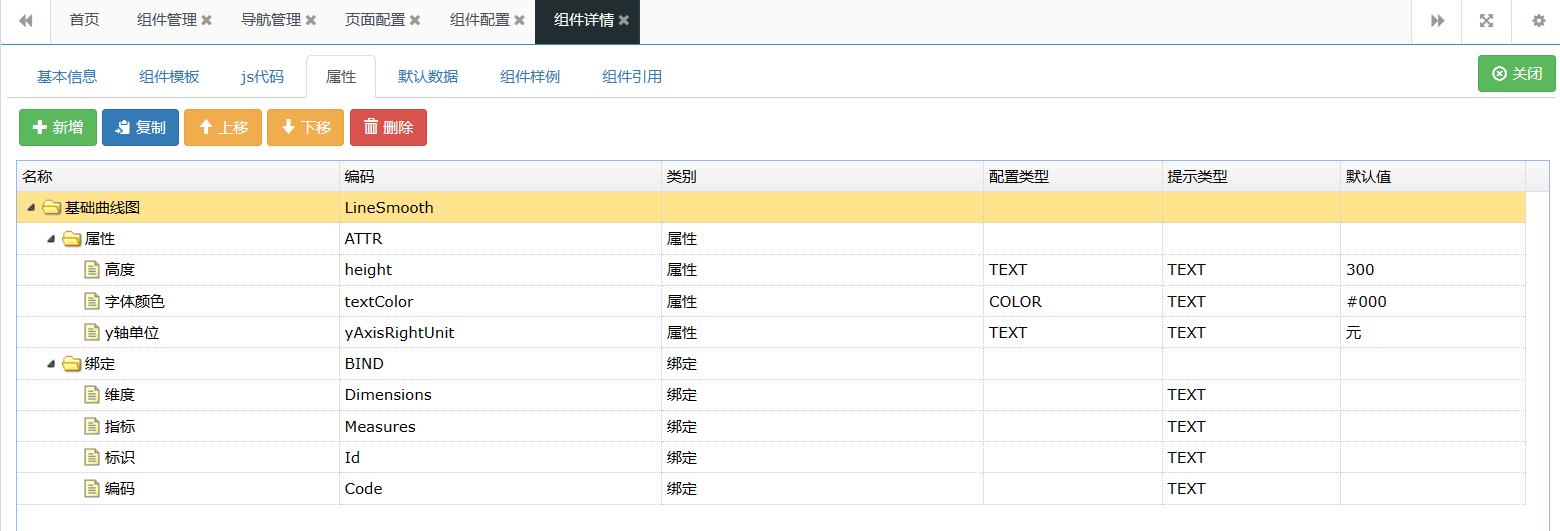
Task: Click the red 删除 delete button
Action: point(388,127)
